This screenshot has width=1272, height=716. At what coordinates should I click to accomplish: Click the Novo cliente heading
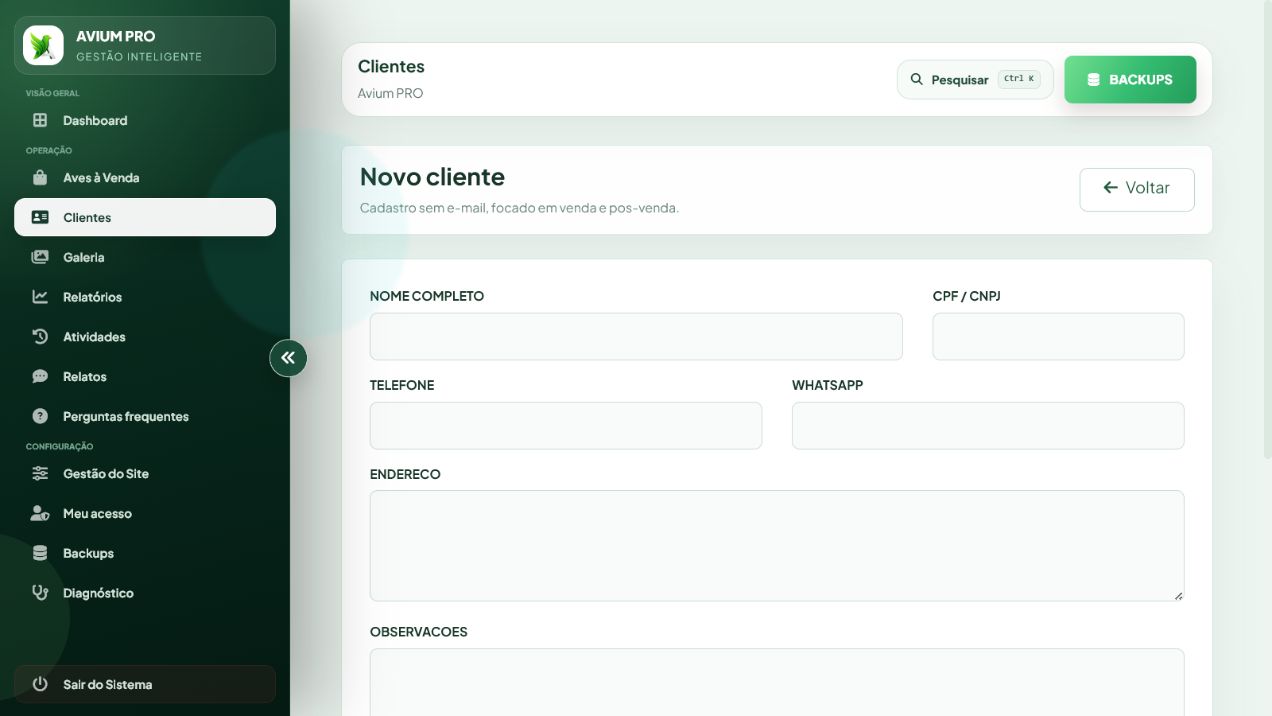click(432, 177)
